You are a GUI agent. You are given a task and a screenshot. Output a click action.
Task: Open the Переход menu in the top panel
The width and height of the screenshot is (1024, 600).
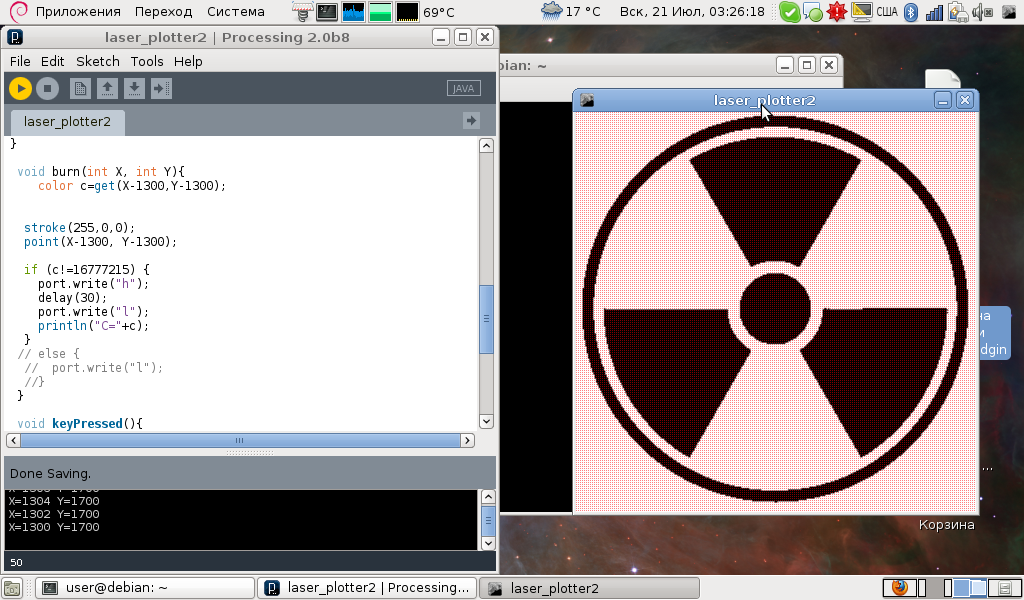click(x=163, y=12)
